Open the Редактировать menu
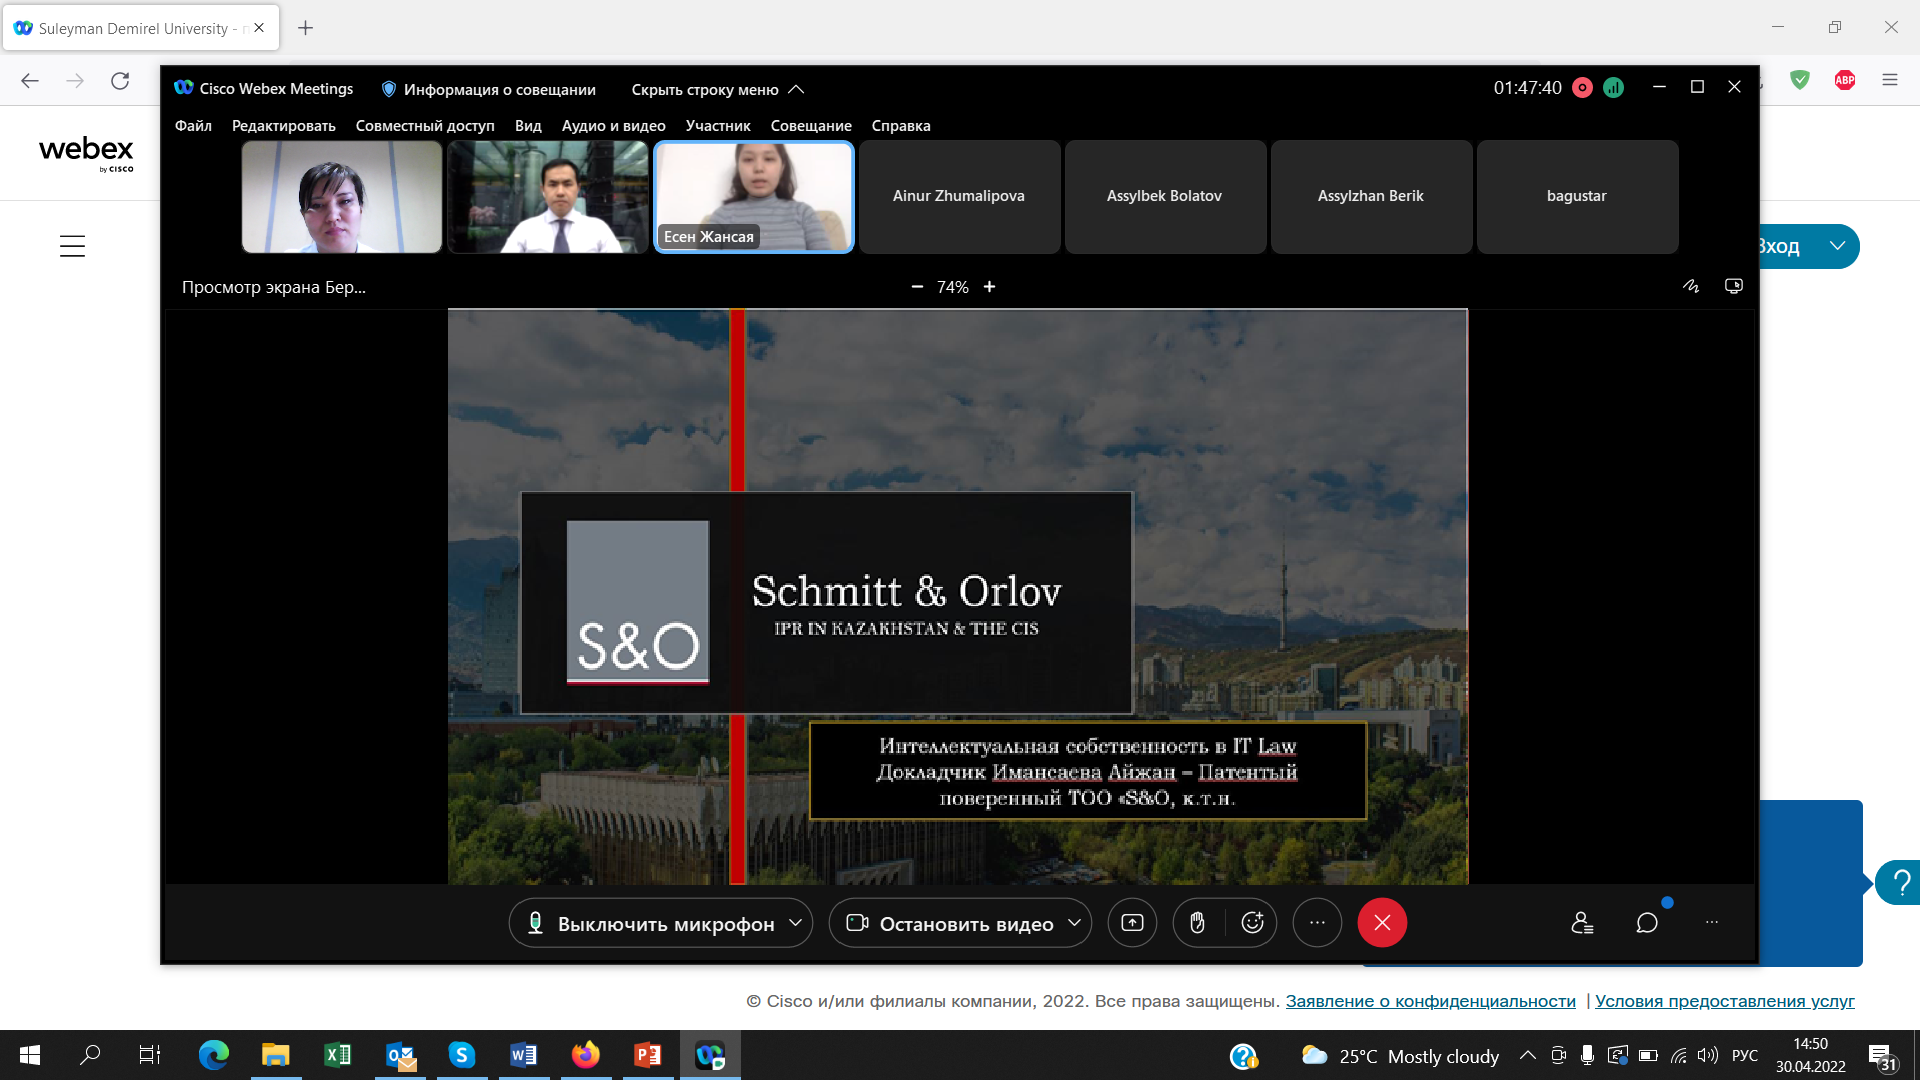Screen dimensions: 1920x1080 pyautogui.click(x=284, y=126)
